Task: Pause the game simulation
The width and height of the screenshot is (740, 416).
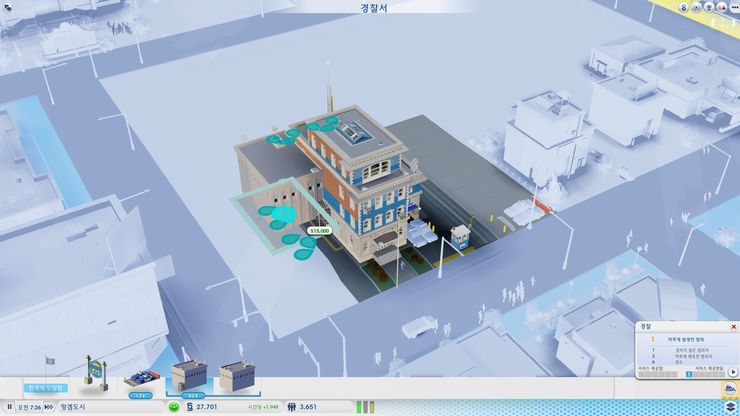Action: (9, 407)
